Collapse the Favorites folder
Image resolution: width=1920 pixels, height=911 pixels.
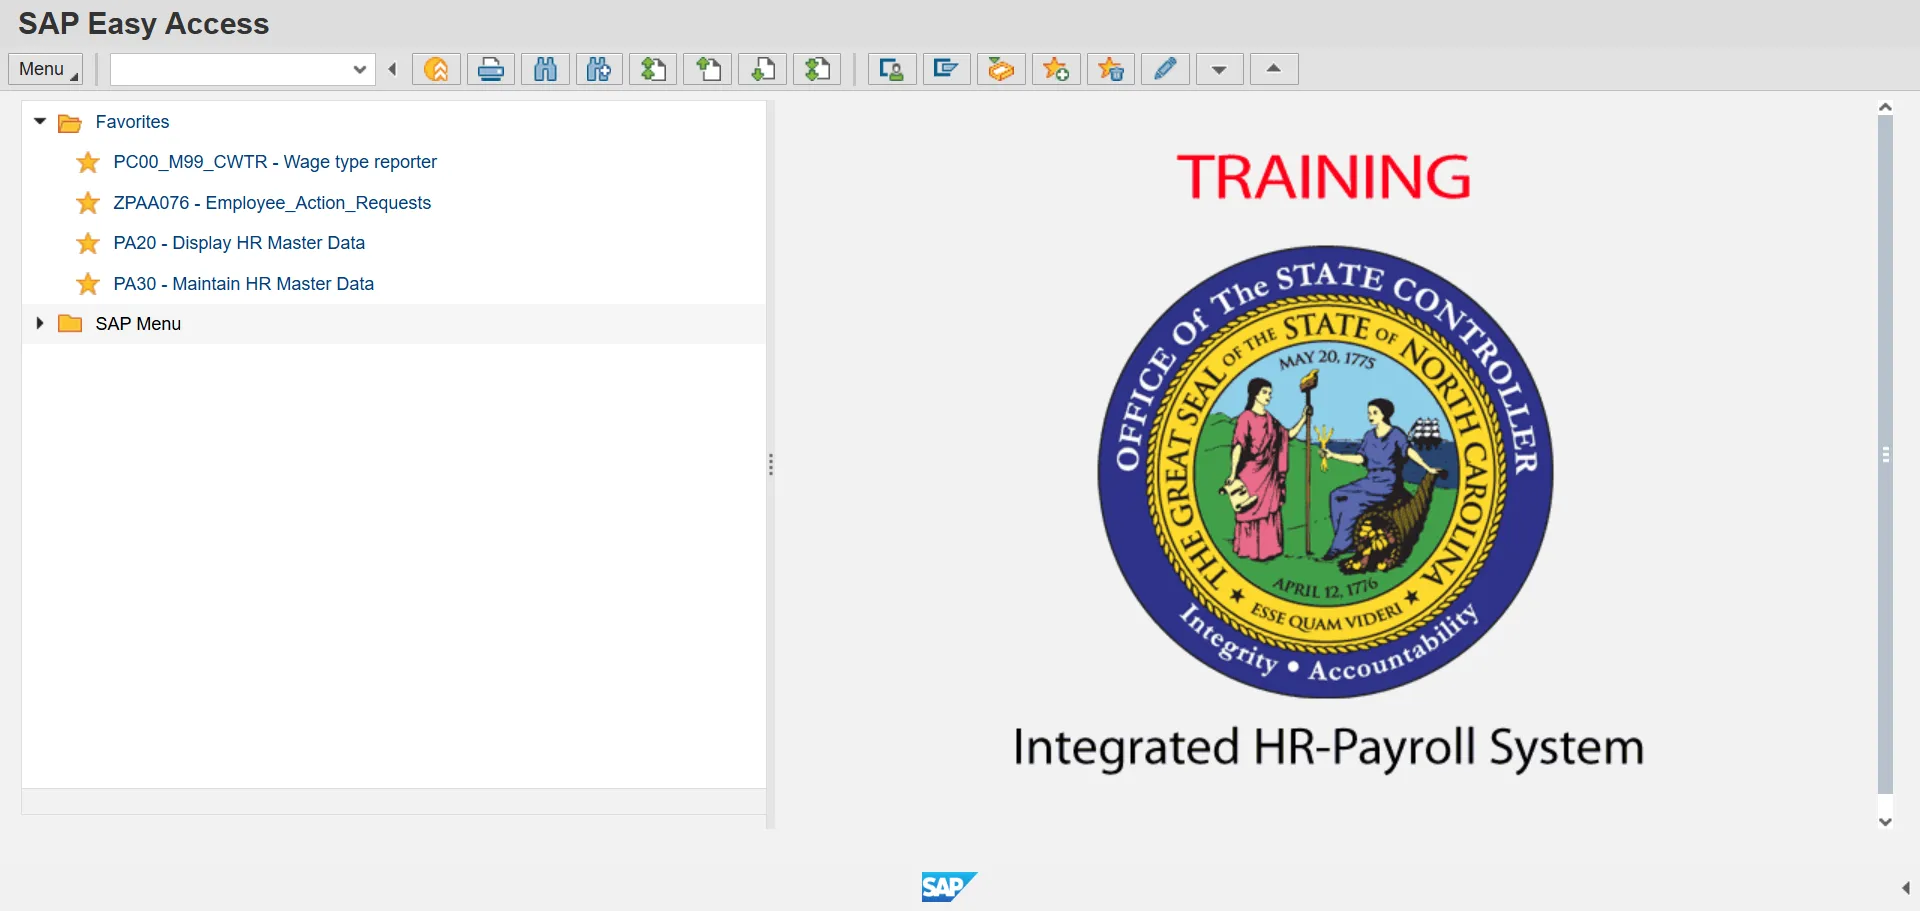40,121
